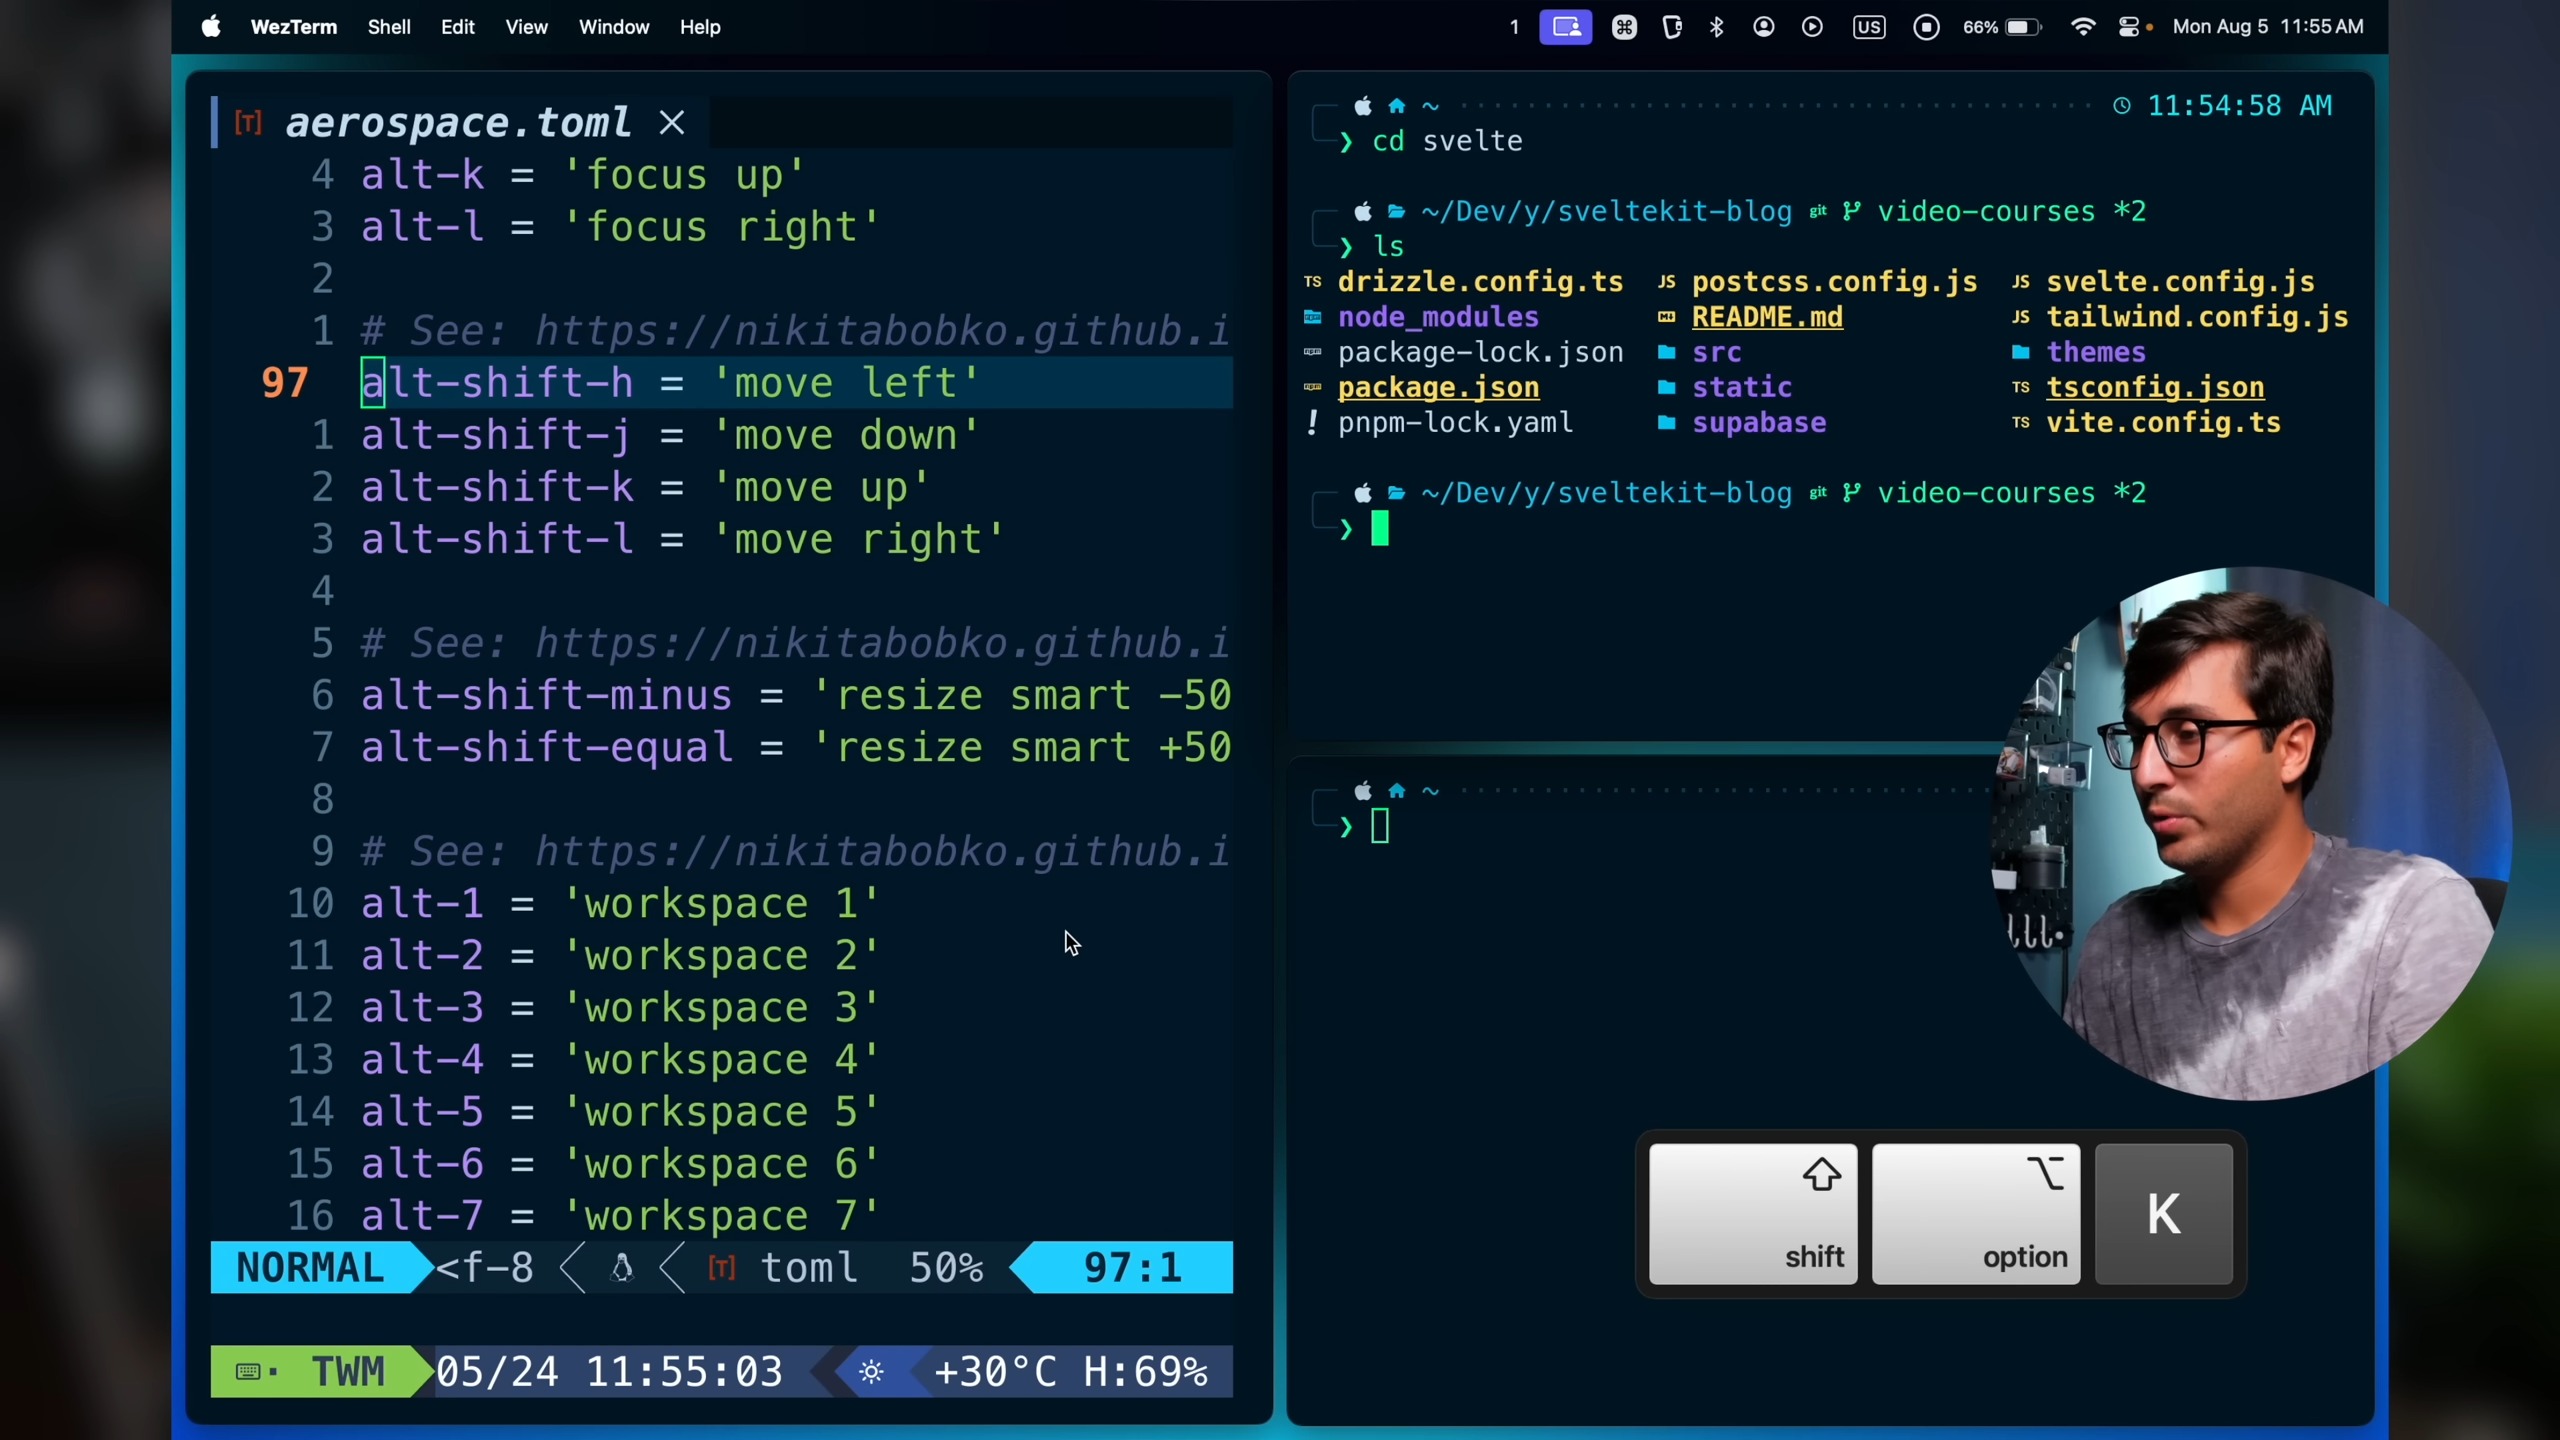Click the screen sharing menu bar icon
This screenshot has width=2560, height=1440.
point(1565,27)
